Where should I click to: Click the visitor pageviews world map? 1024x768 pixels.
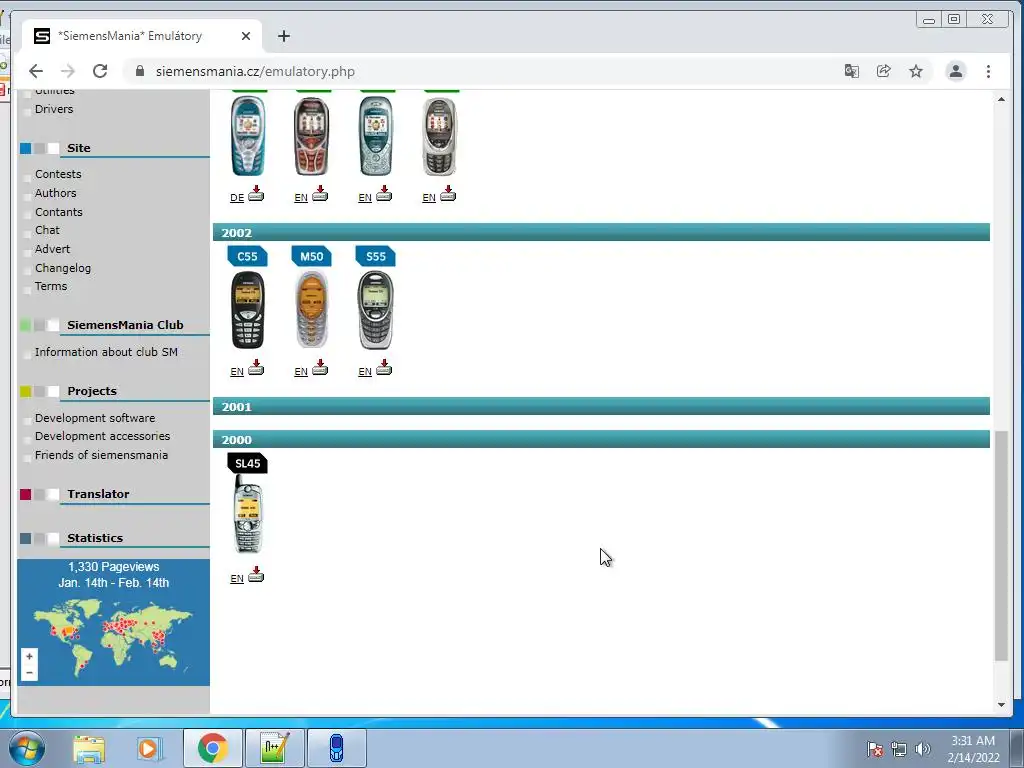[114, 622]
